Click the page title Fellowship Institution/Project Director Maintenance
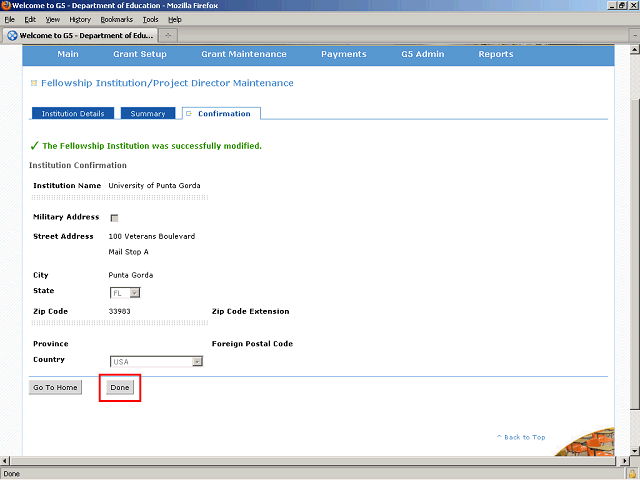Screen dimensions: 640x480 point(167,83)
